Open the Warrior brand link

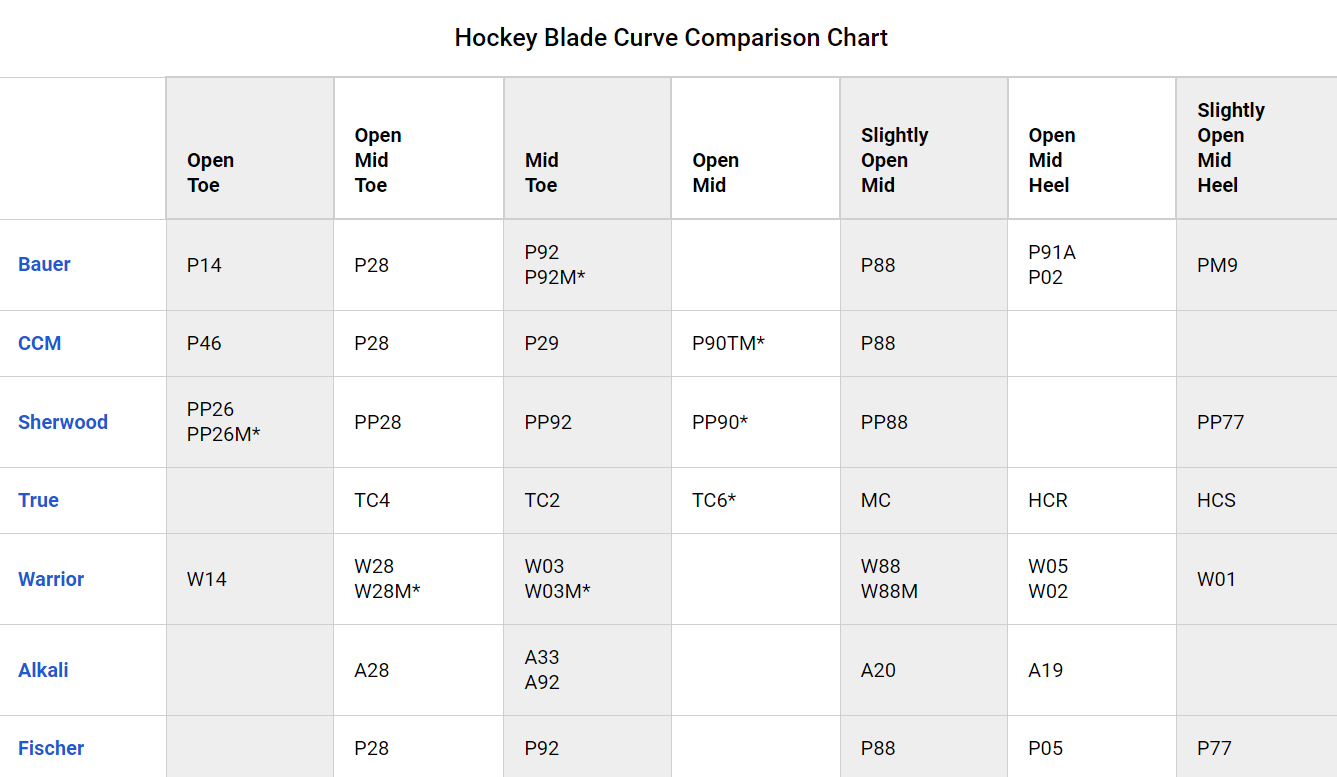51,579
